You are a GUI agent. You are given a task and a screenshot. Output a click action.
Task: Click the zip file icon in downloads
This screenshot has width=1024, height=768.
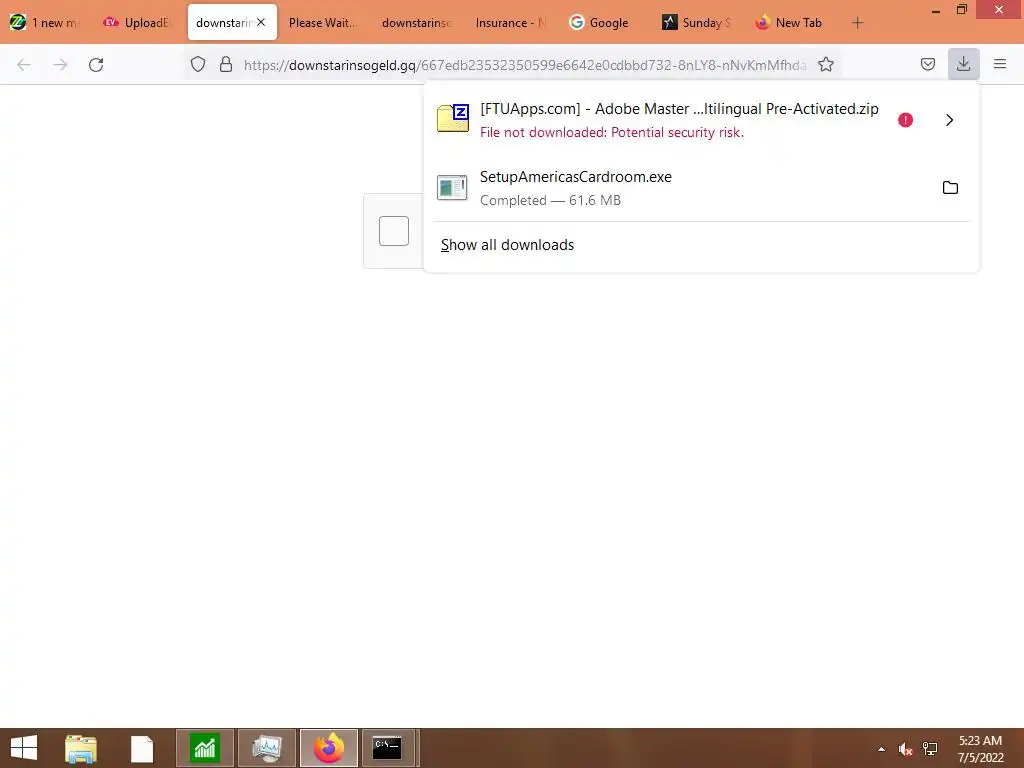[x=453, y=118]
